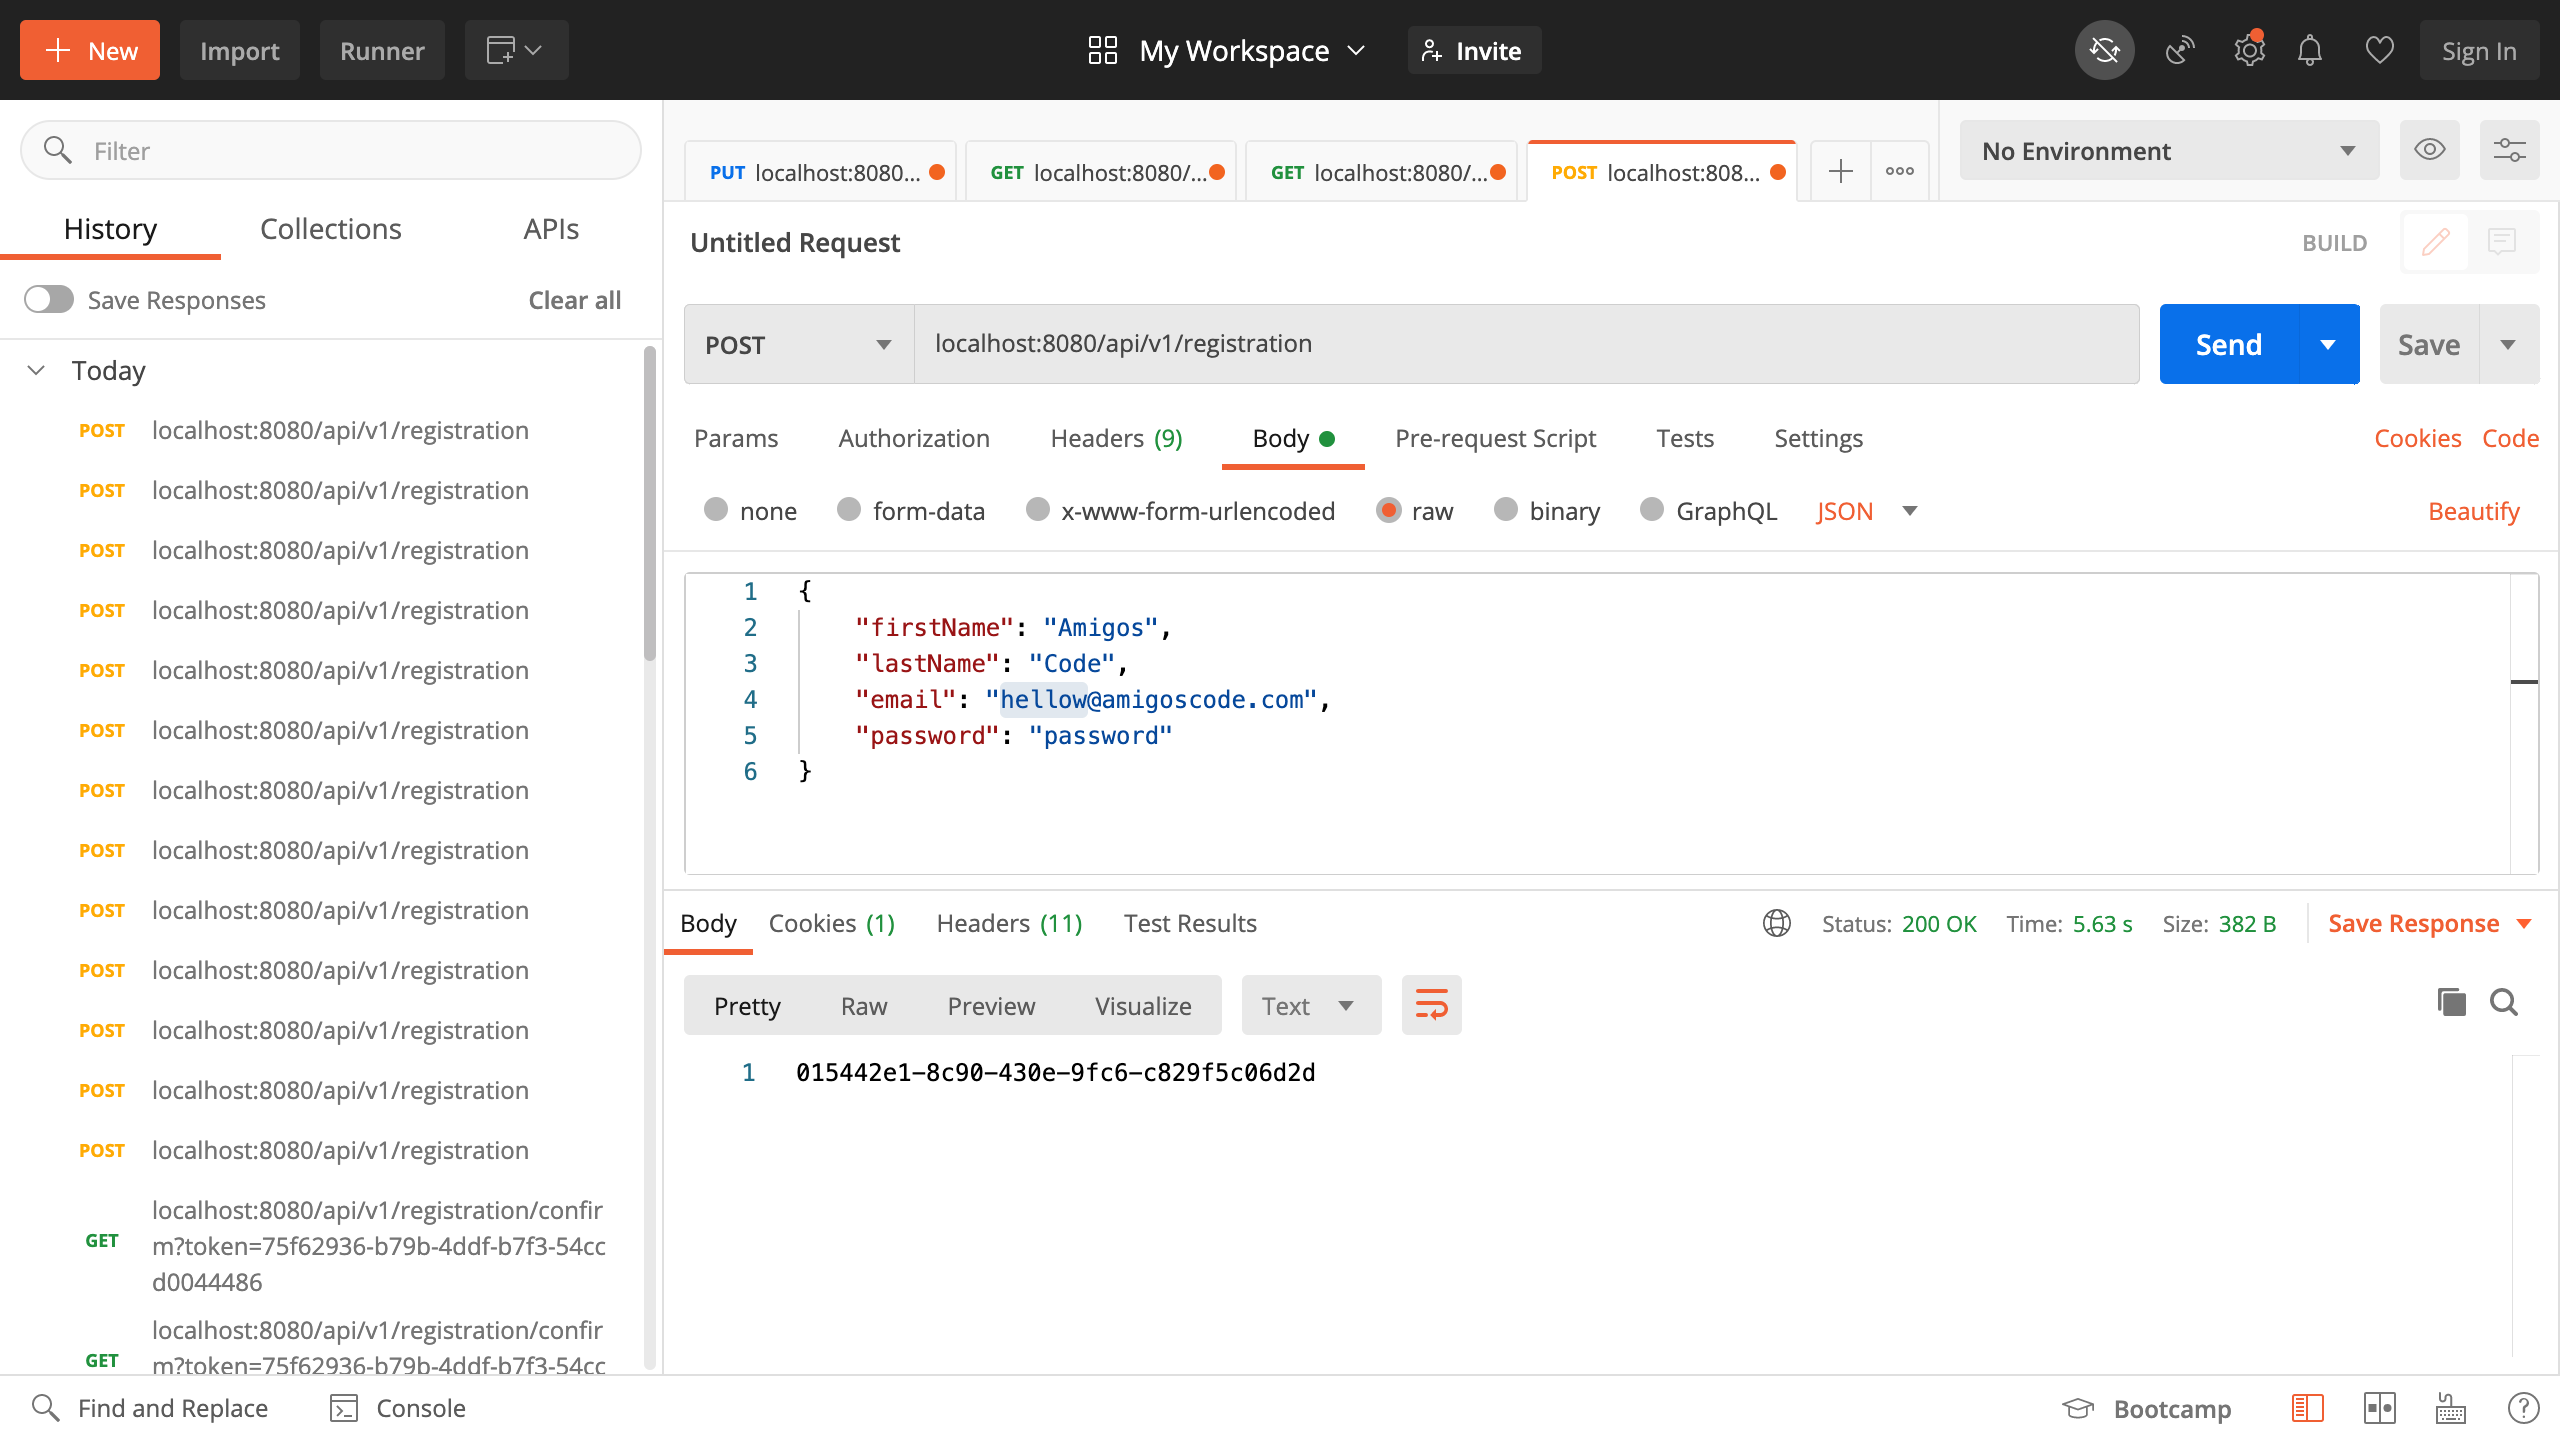This screenshot has width=2560, height=1440.
Task: Click environment quick look eye icon
Action: point(2429,150)
